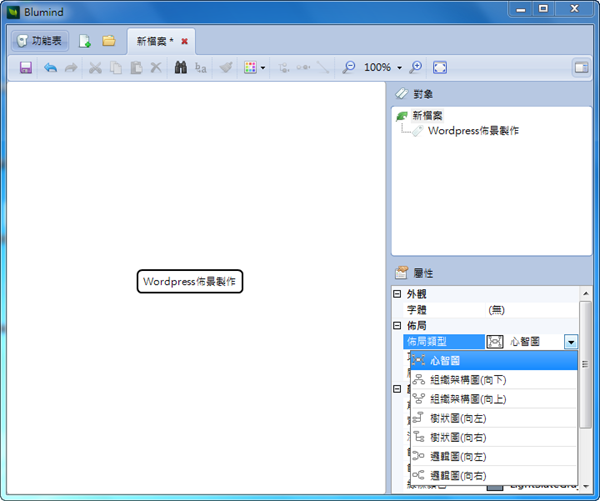Click the color swatch beside LightSlateGray
The image size is (600, 501).
coord(495,487)
